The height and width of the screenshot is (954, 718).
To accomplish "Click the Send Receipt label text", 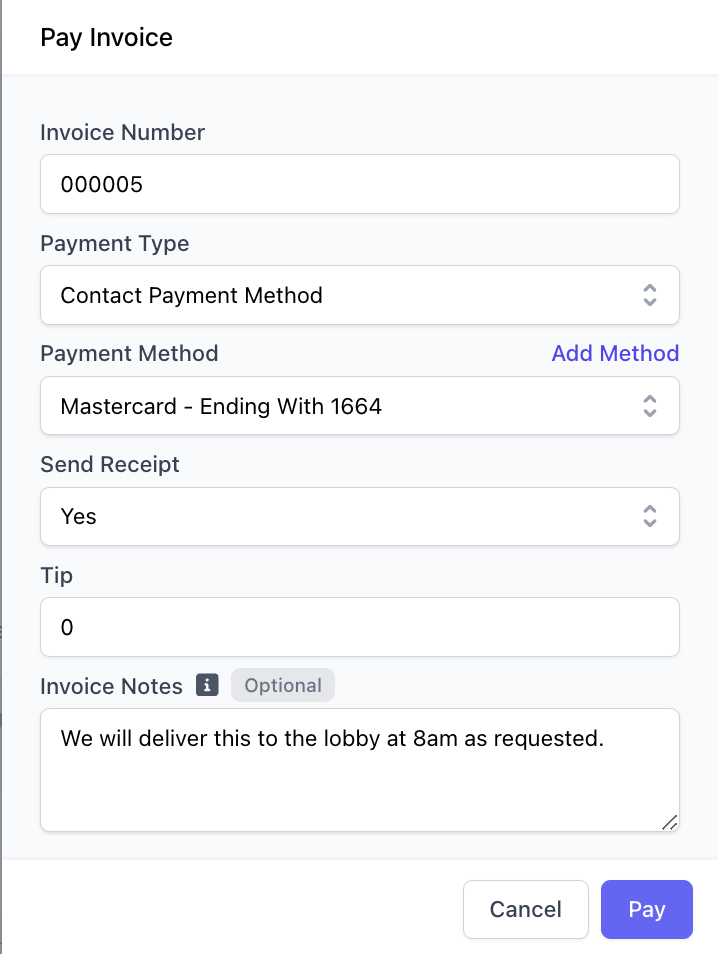I will (x=110, y=465).
